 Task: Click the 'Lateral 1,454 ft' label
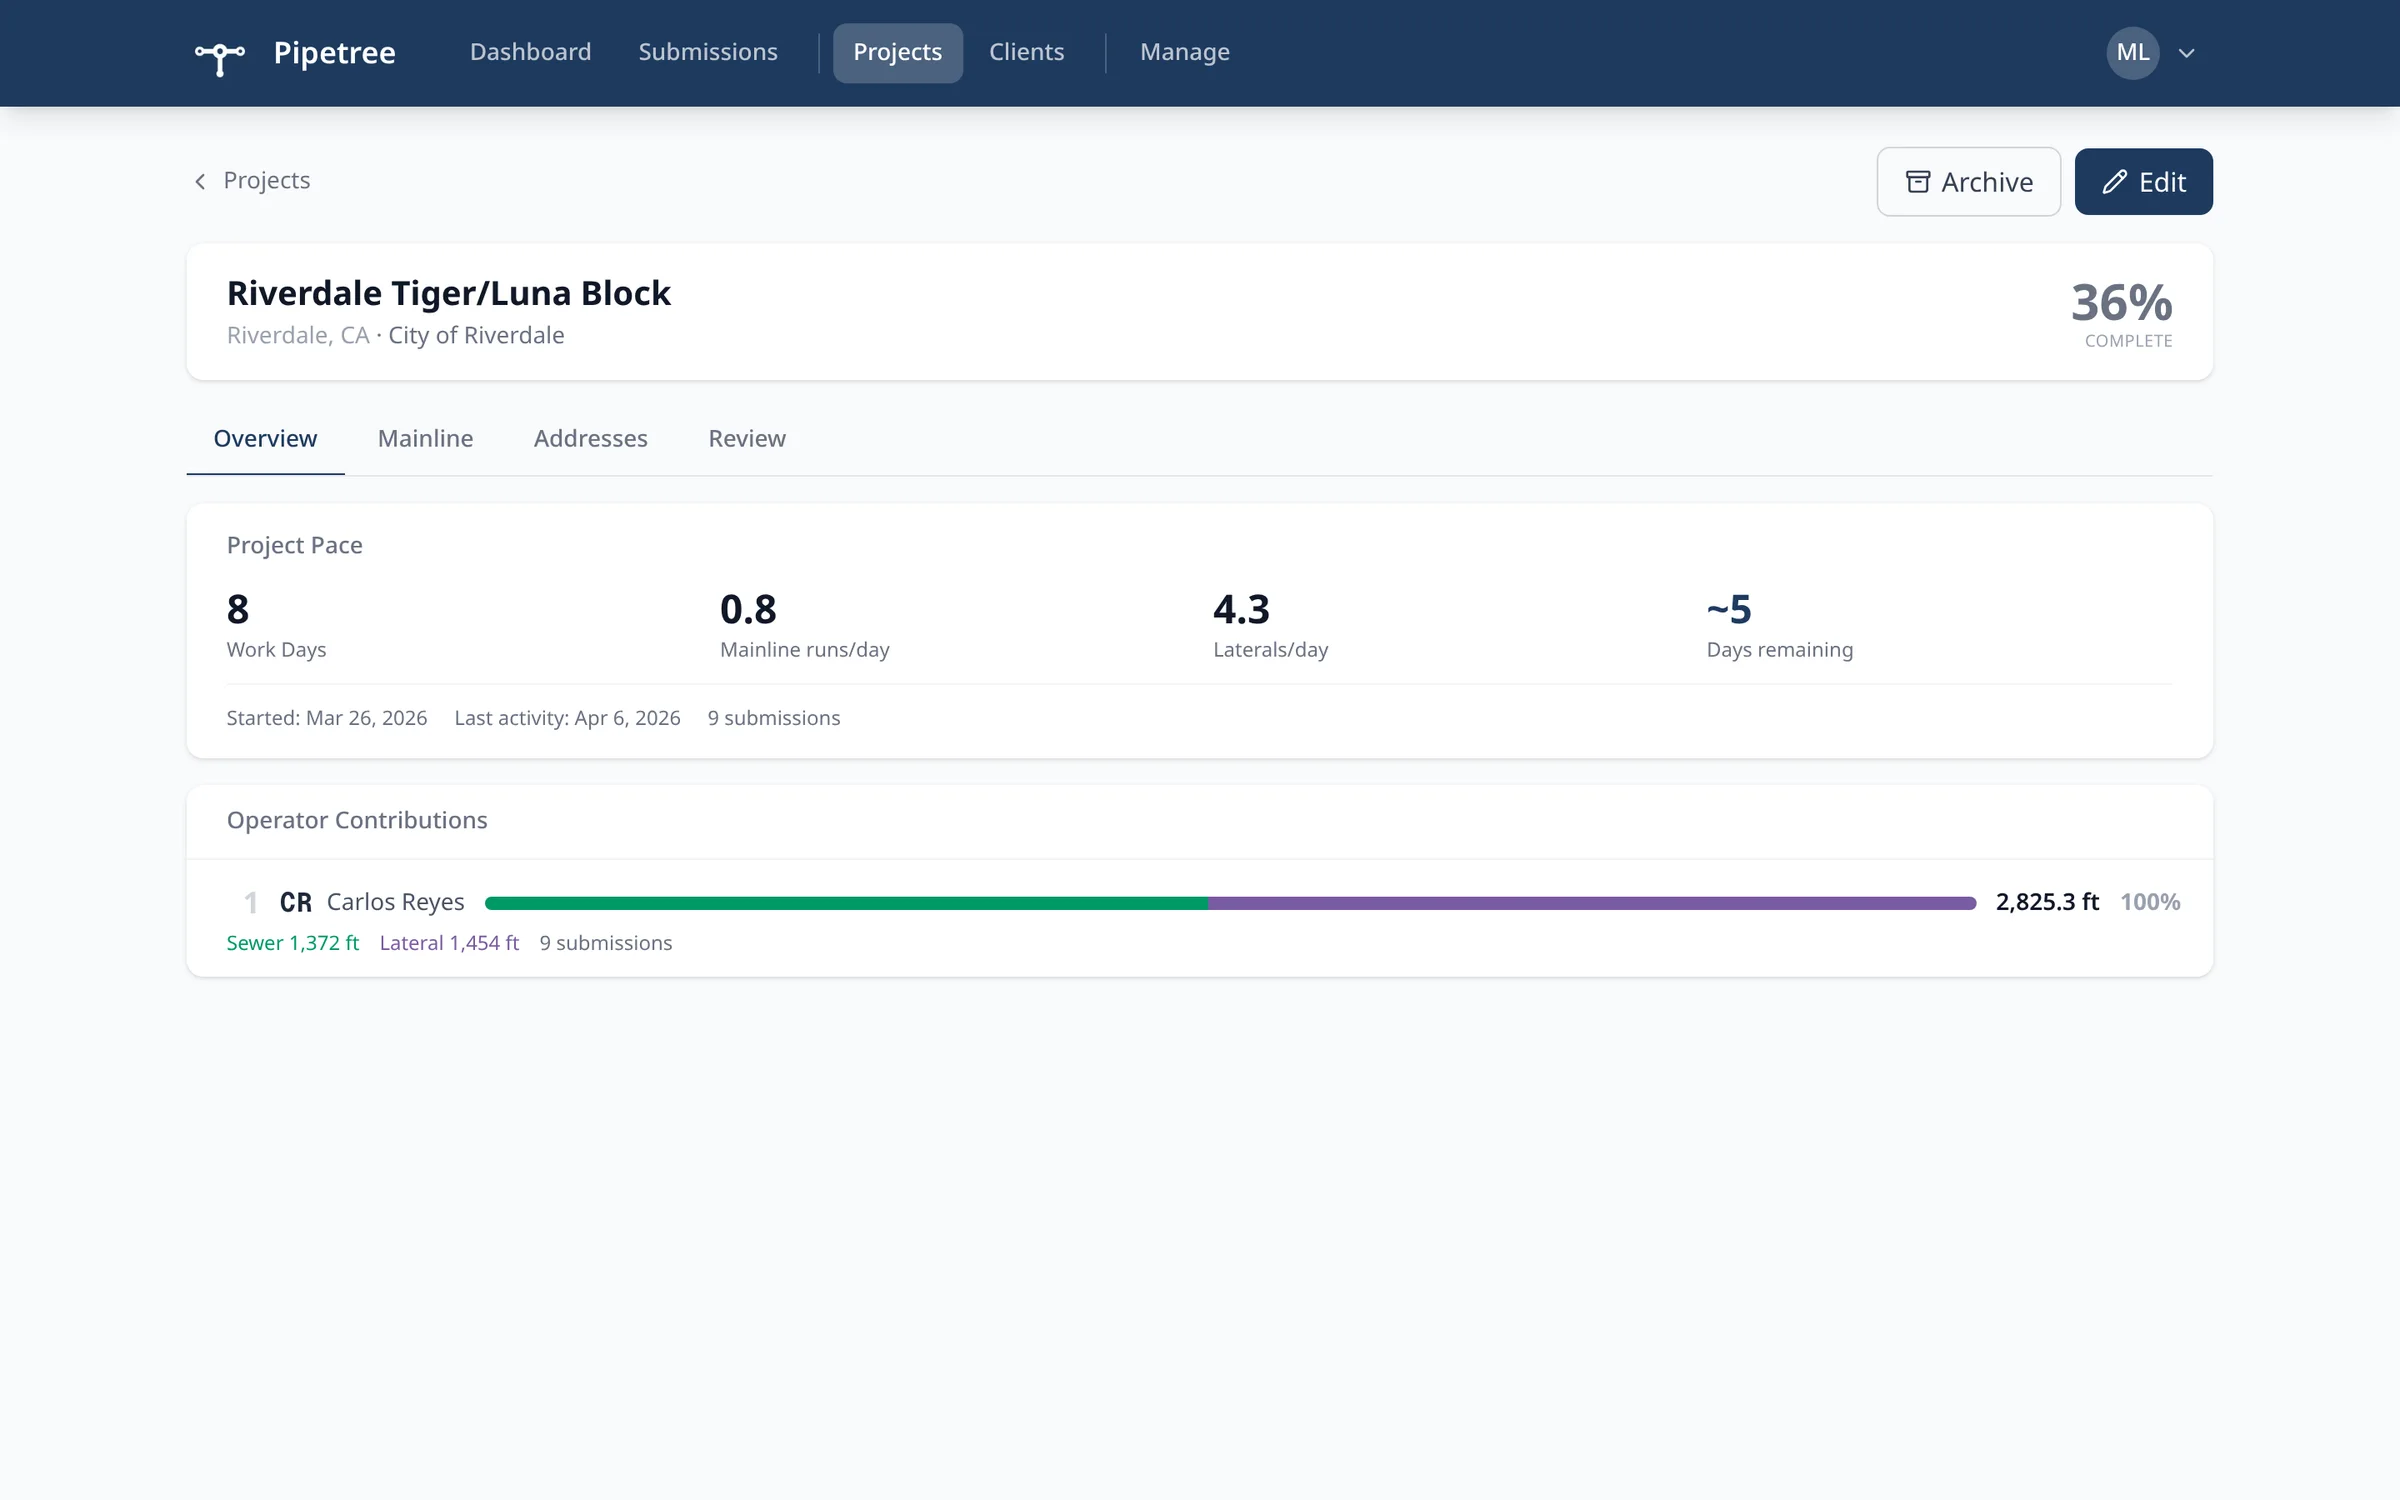[x=449, y=943]
